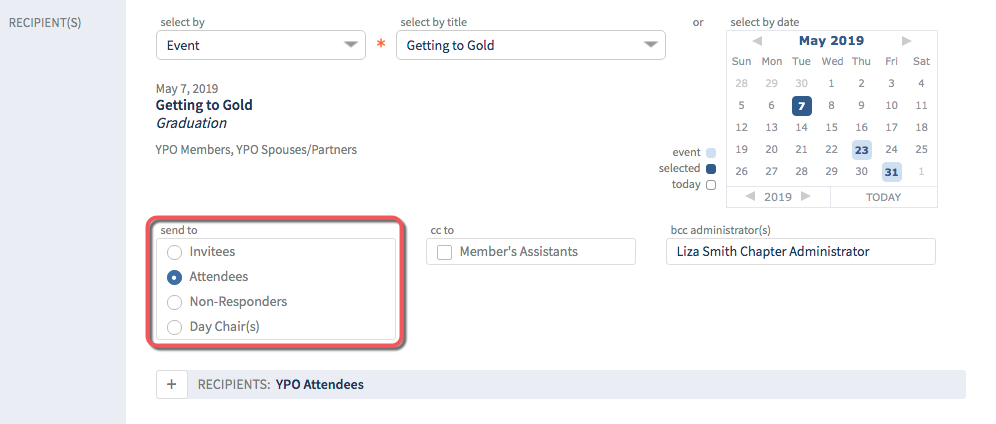
Task: Go to previous month in calendar
Action: (757, 41)
